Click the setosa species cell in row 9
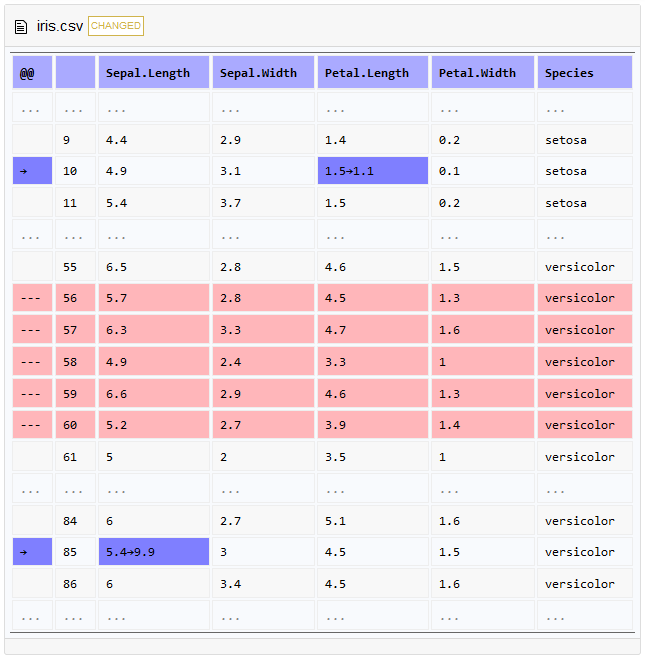Viewport: 645px width, 659px height. tap(584, 140)
